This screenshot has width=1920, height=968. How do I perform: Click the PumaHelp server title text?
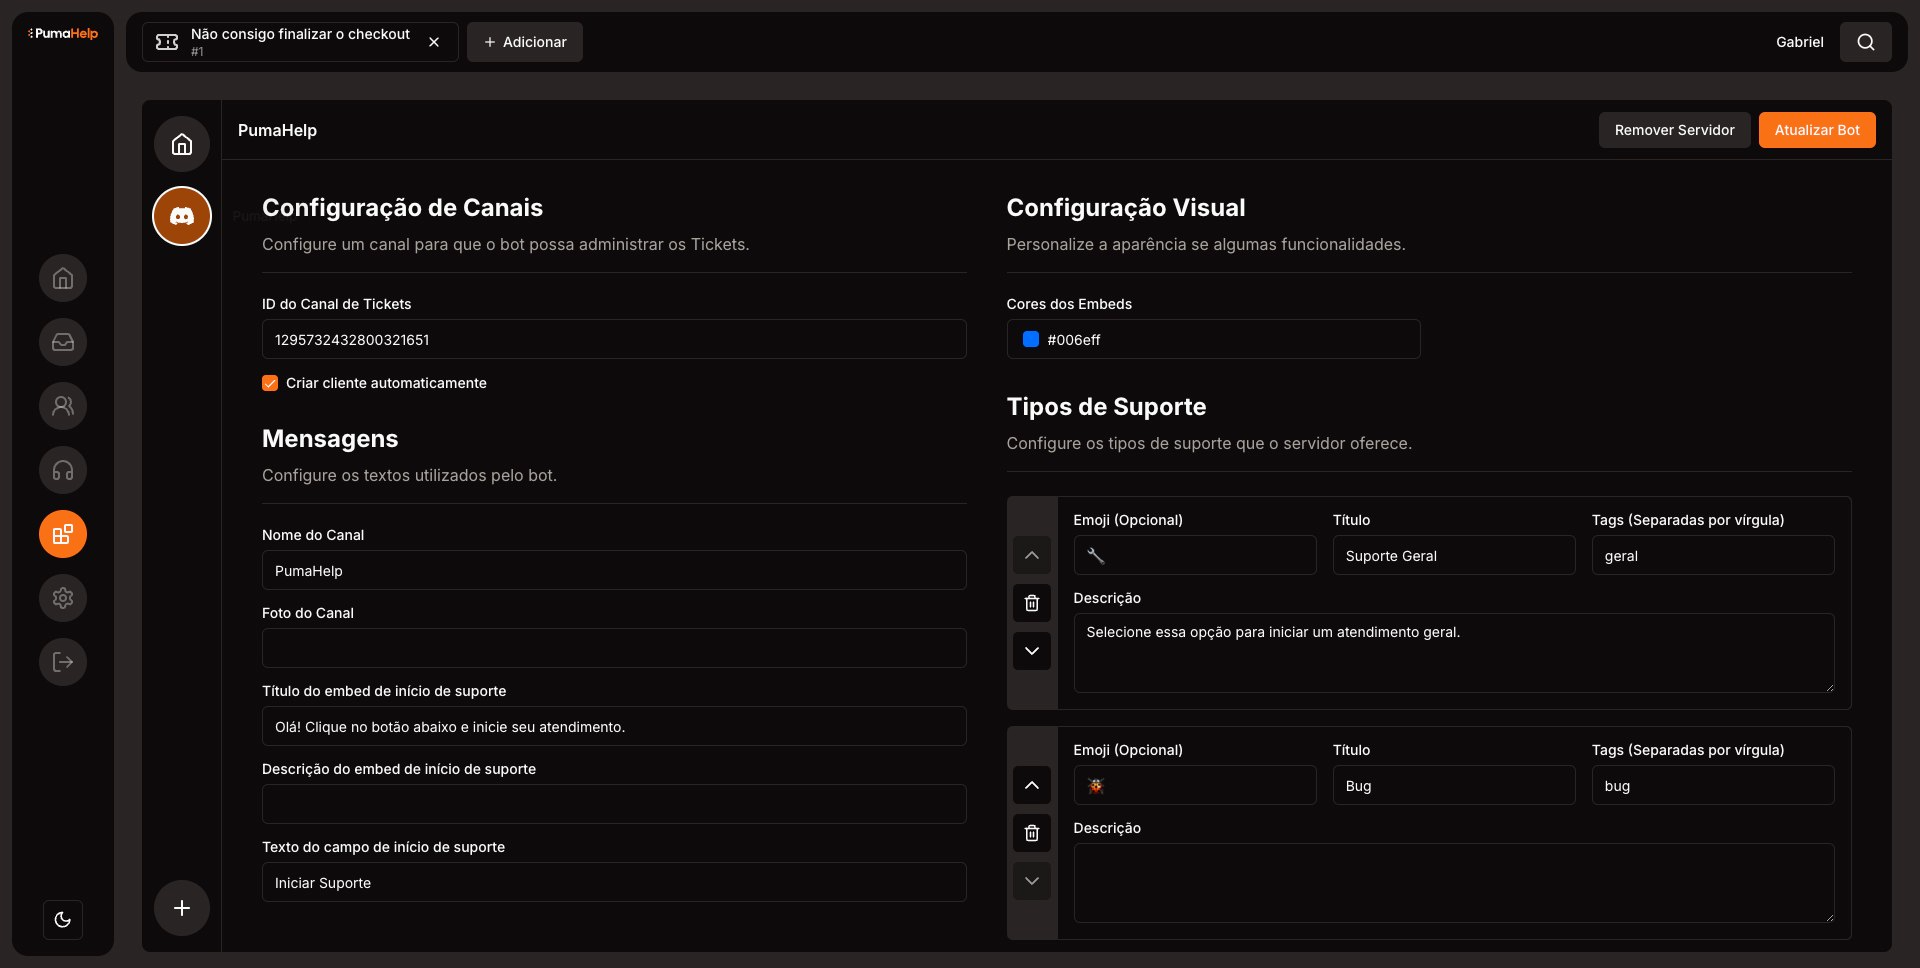coord(277,130)
